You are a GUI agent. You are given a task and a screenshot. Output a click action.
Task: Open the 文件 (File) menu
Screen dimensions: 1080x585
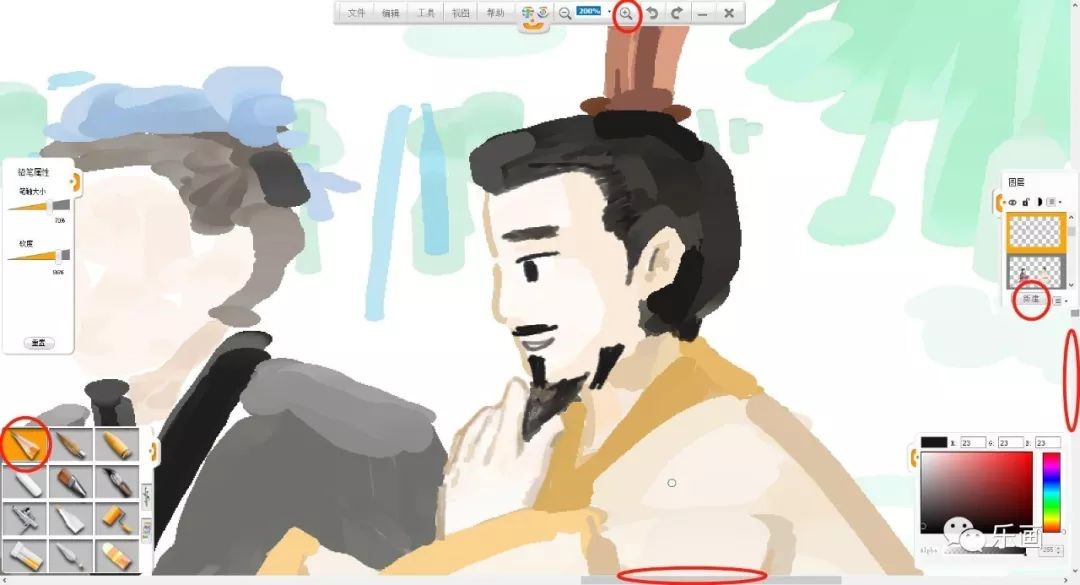click(x=356, y=13)
